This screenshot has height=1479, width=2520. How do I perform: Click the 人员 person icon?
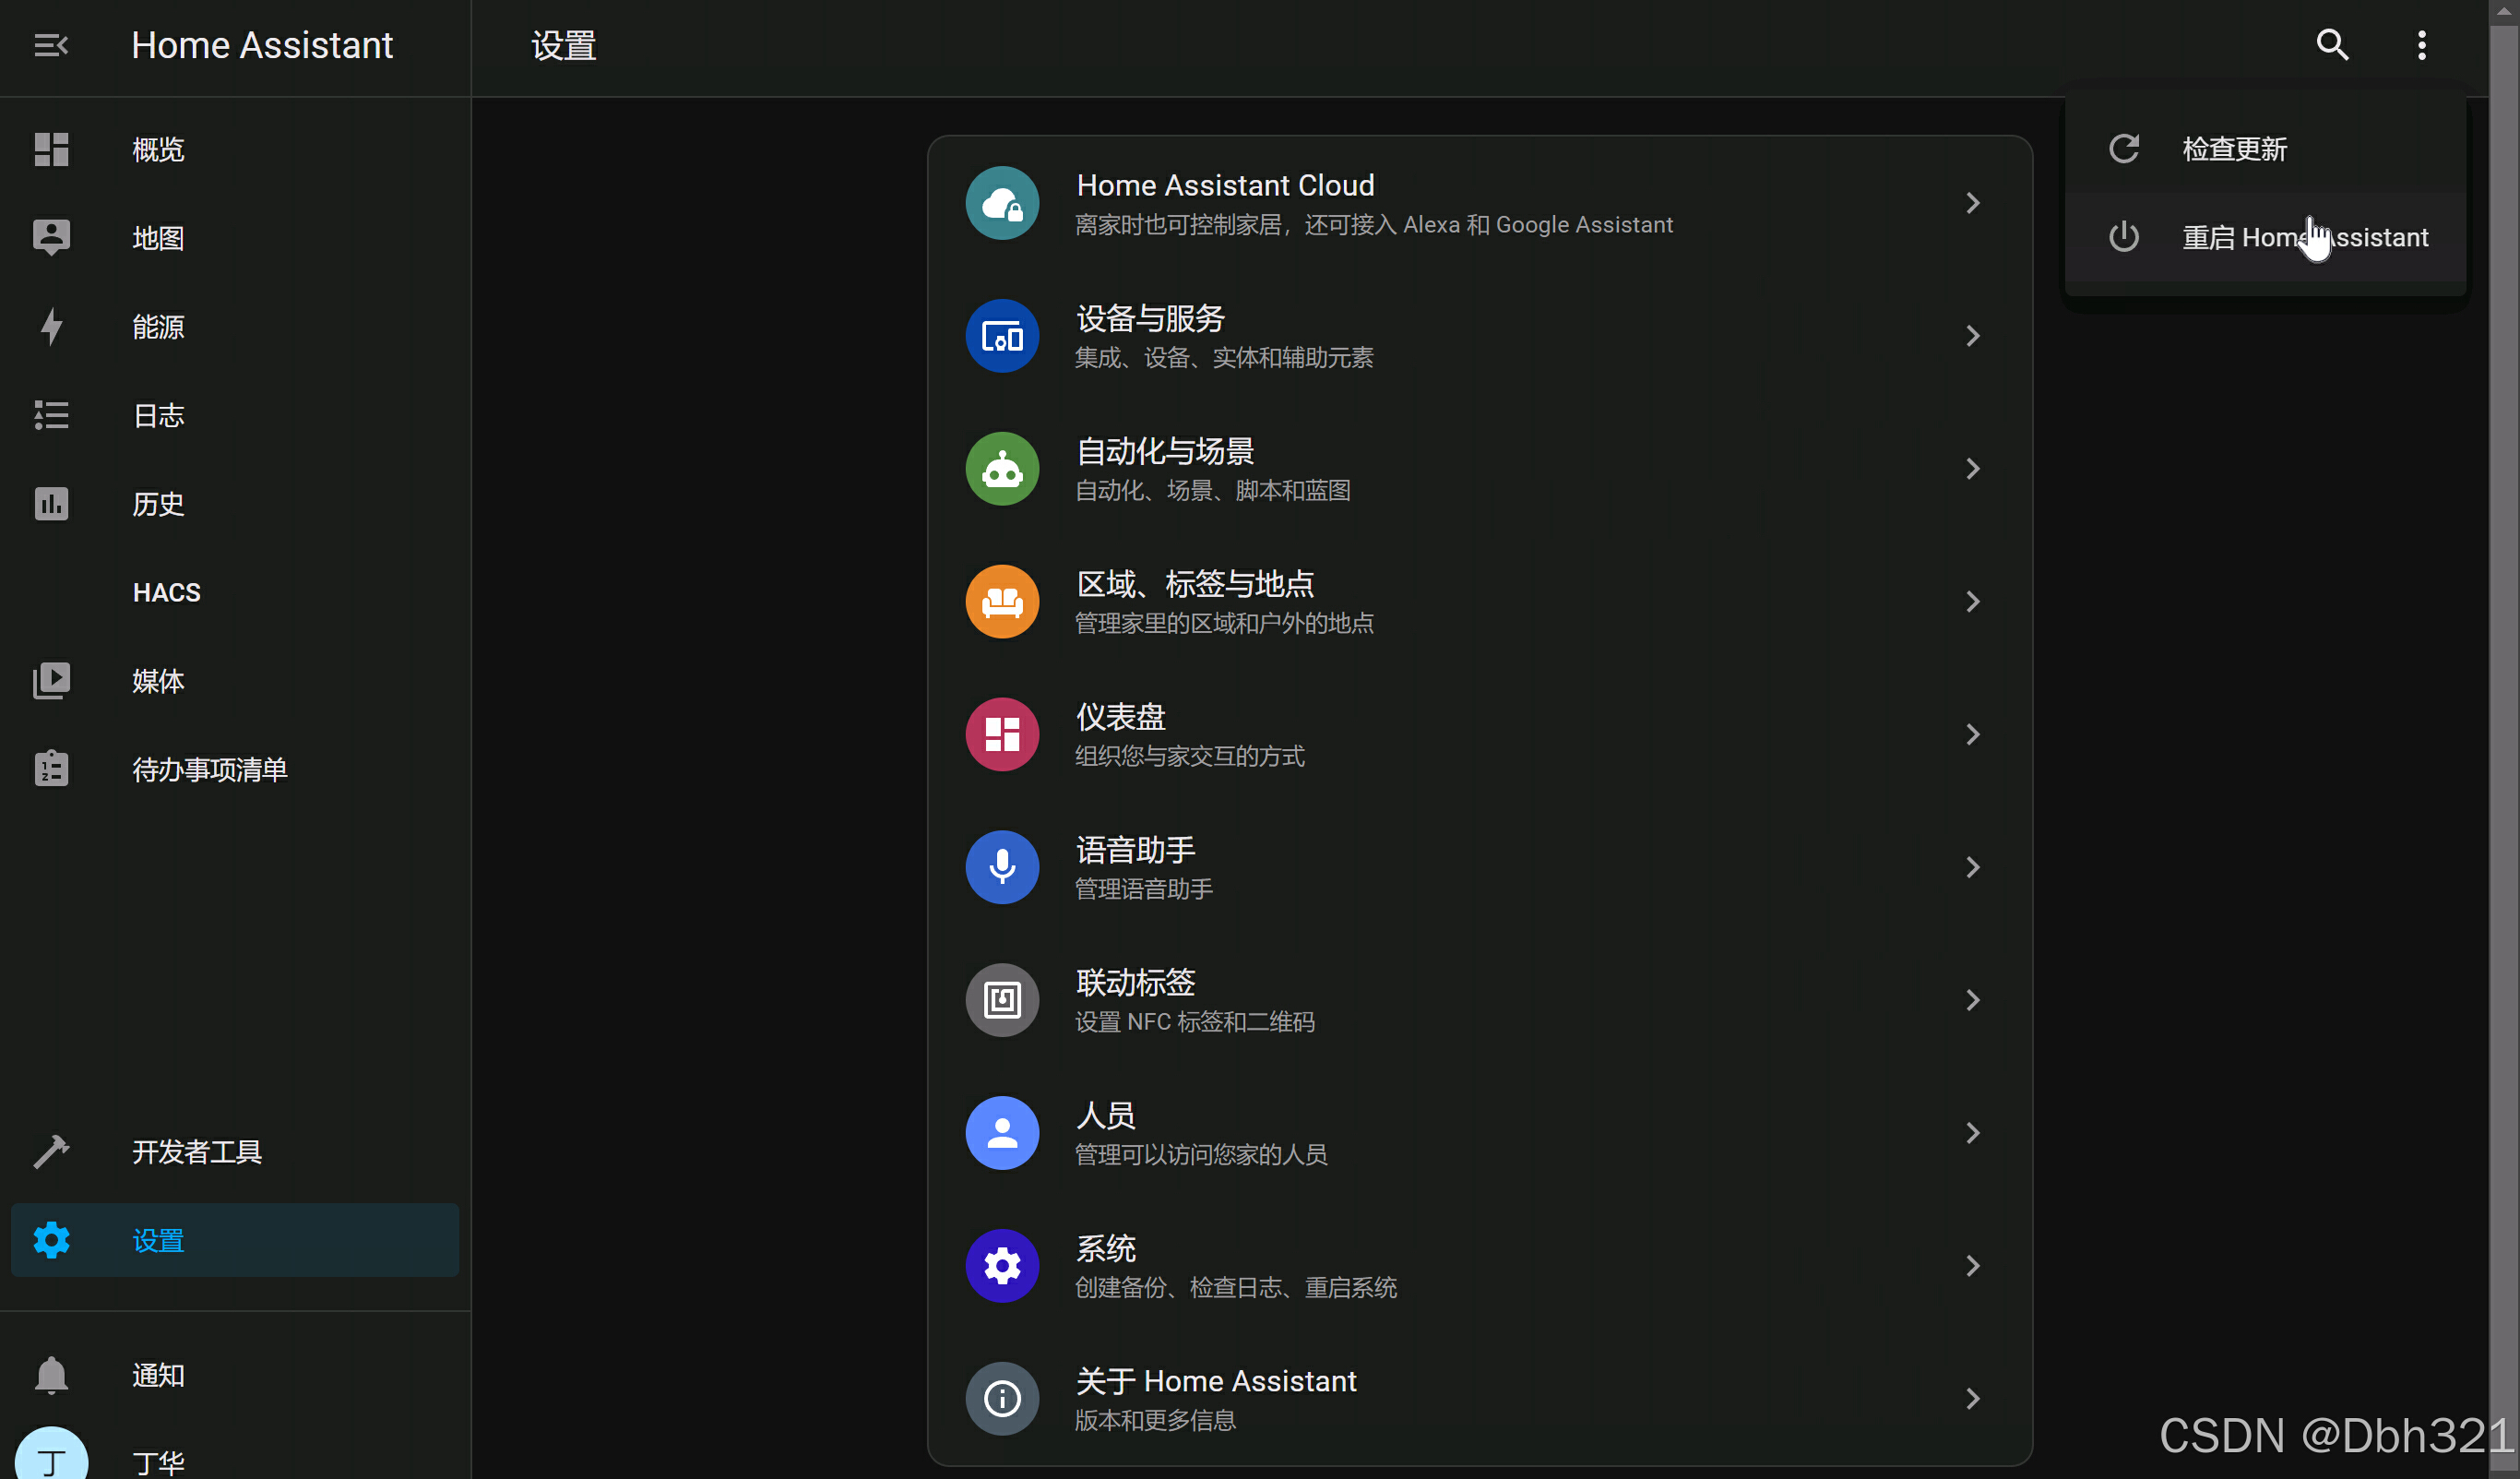click(1002, 1133)
